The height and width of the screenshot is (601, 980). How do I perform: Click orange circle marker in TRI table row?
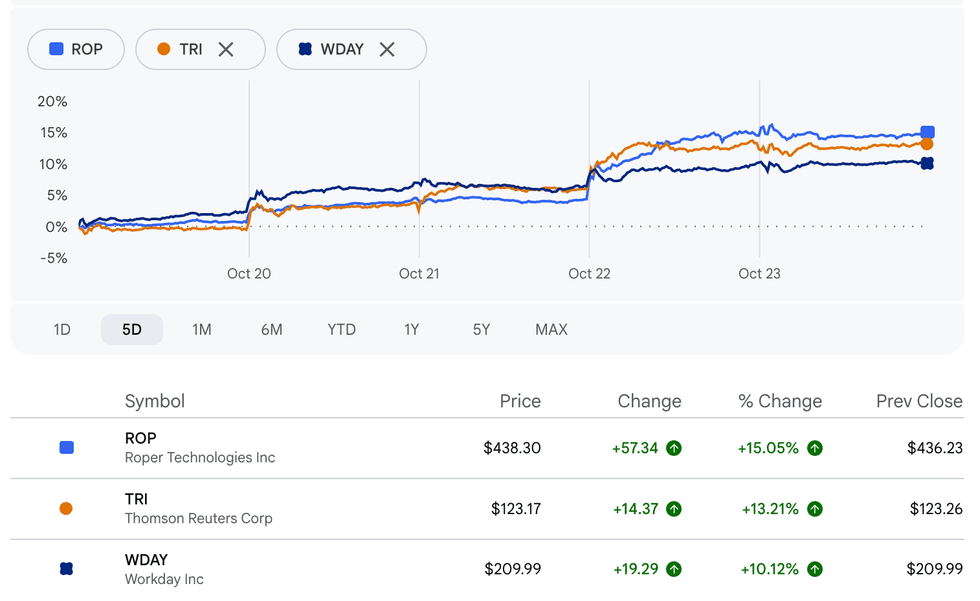coord(66,509)
